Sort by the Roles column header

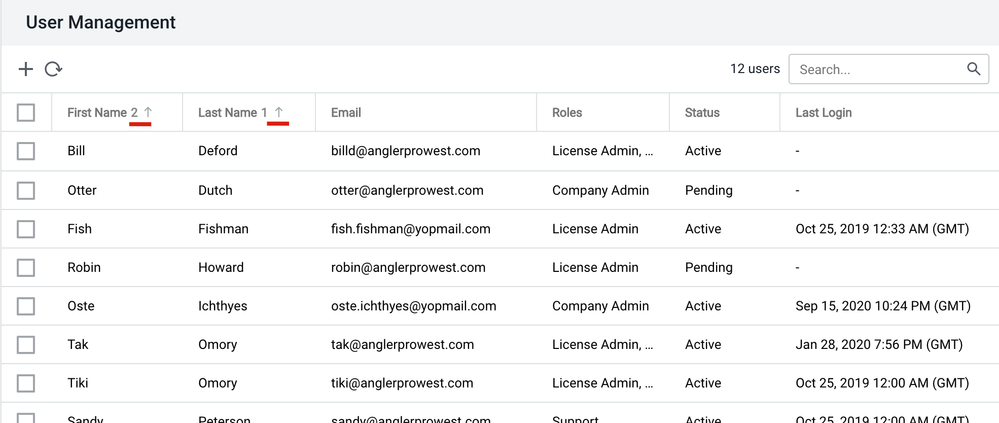[x=567, y=113]
